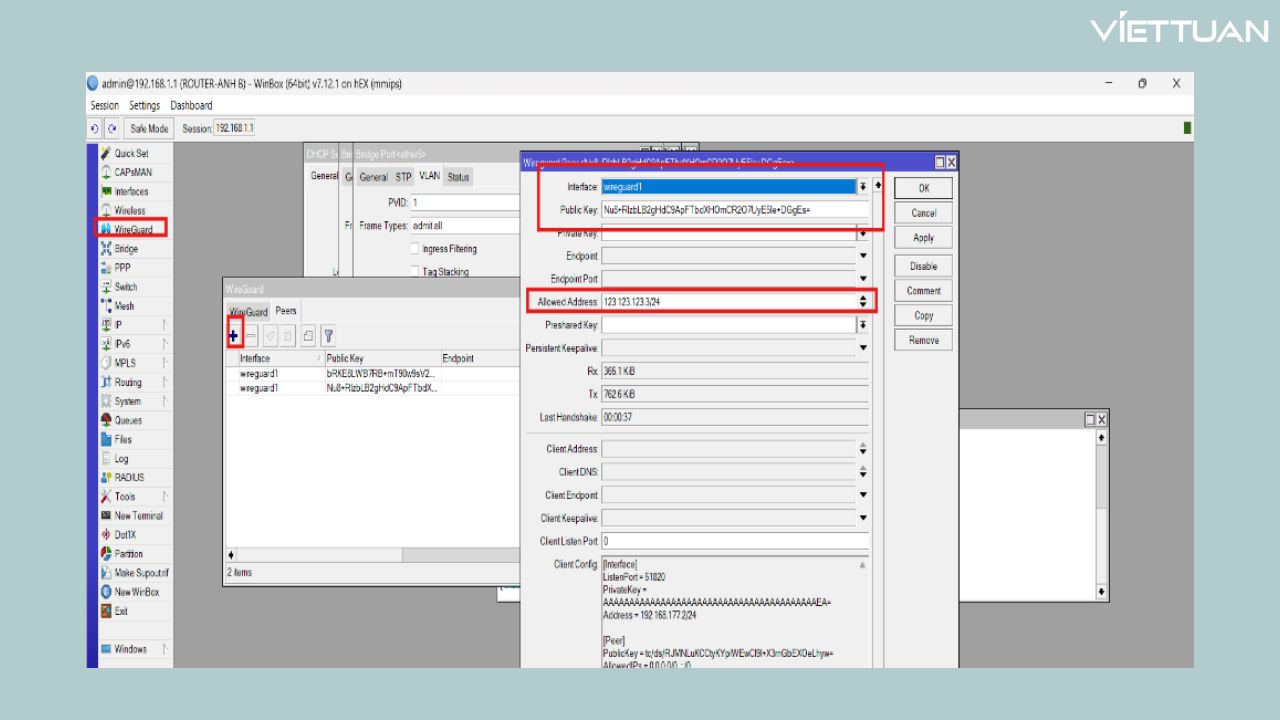
Task: Open New Terminal from the sidebar
Action: [138, 516]
